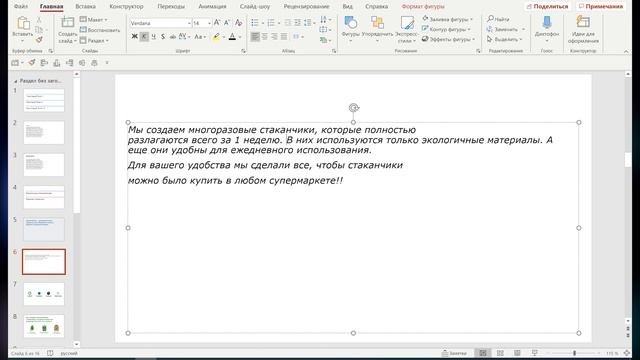Click the text columns icon

(297, 37)
